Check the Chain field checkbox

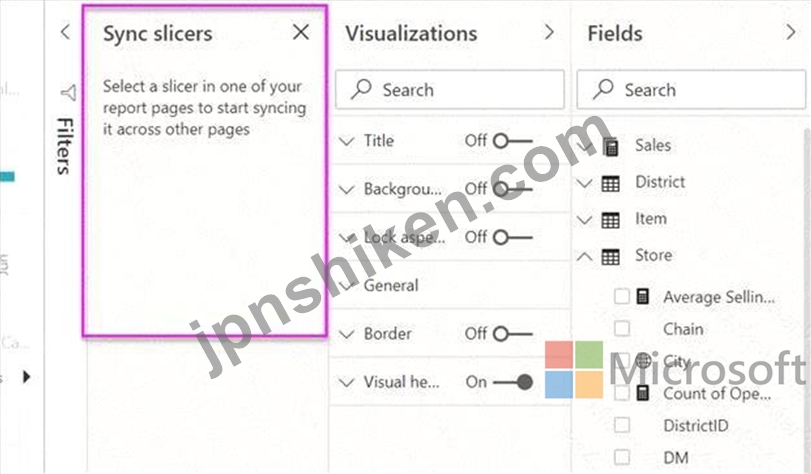[622, 329]
